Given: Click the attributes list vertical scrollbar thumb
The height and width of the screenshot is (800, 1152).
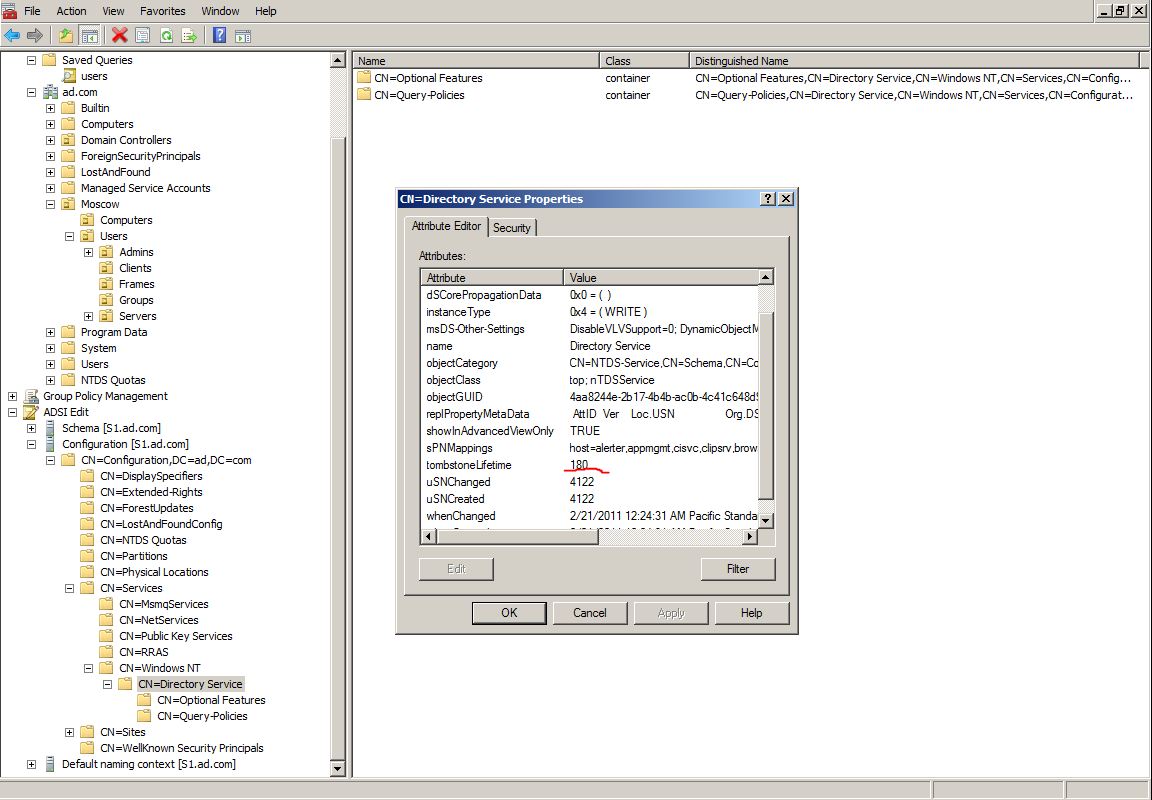Looking at the screenshot, I should 766,406.
